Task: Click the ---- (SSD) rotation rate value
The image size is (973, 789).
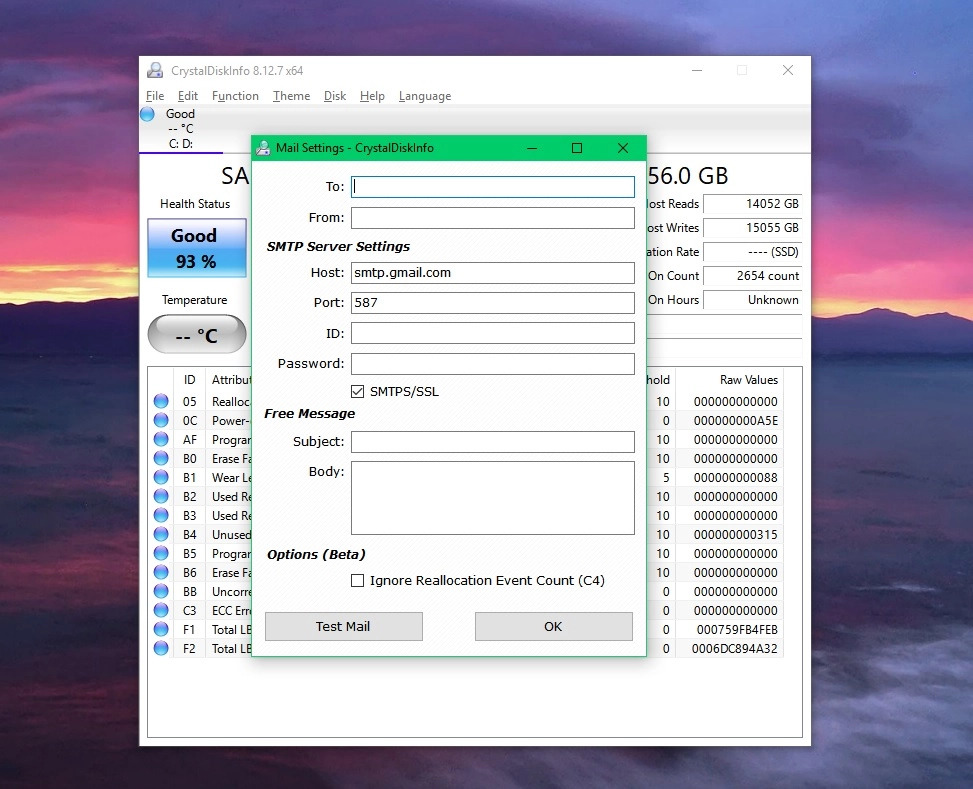Action: (x=753, y=252)
